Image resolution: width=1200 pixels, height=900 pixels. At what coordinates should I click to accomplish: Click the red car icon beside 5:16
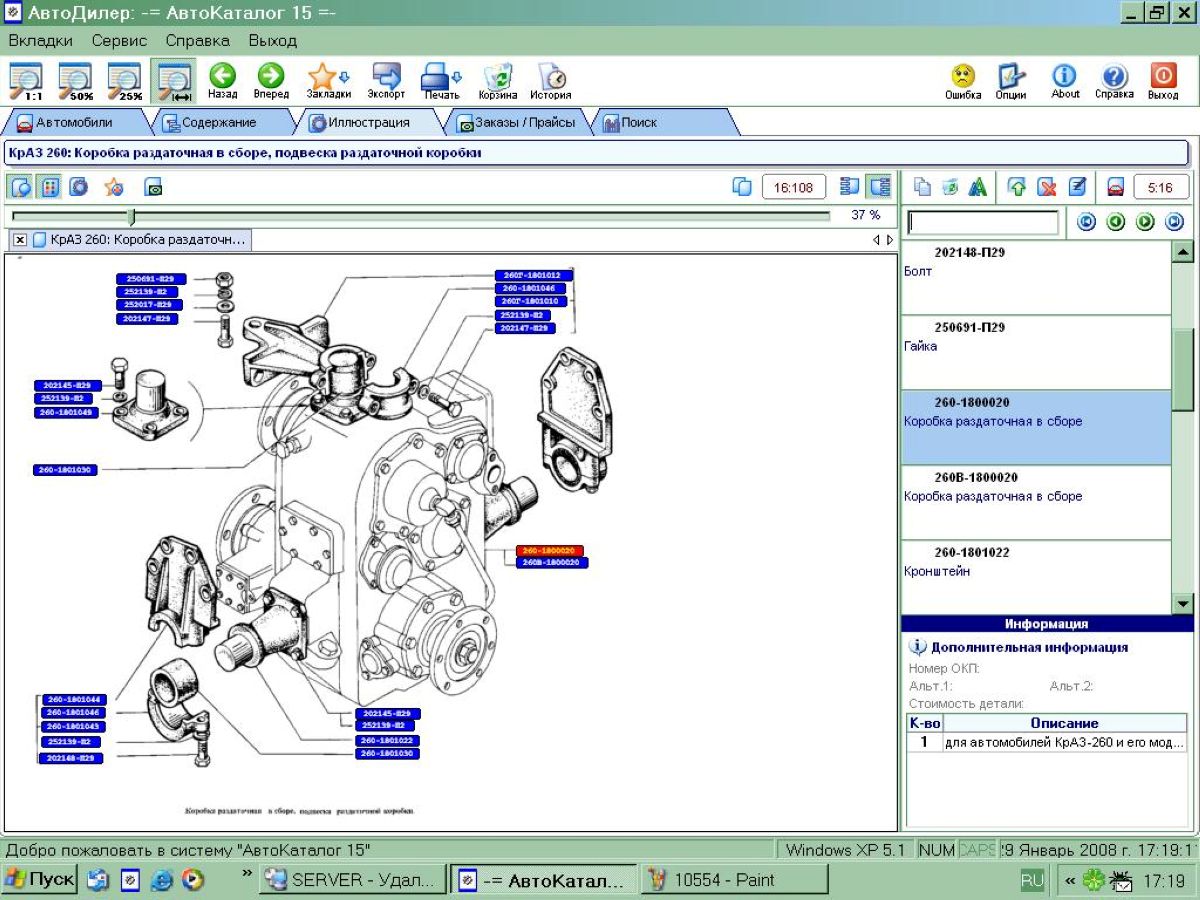pyautogui.click(x=1116, y=187)
